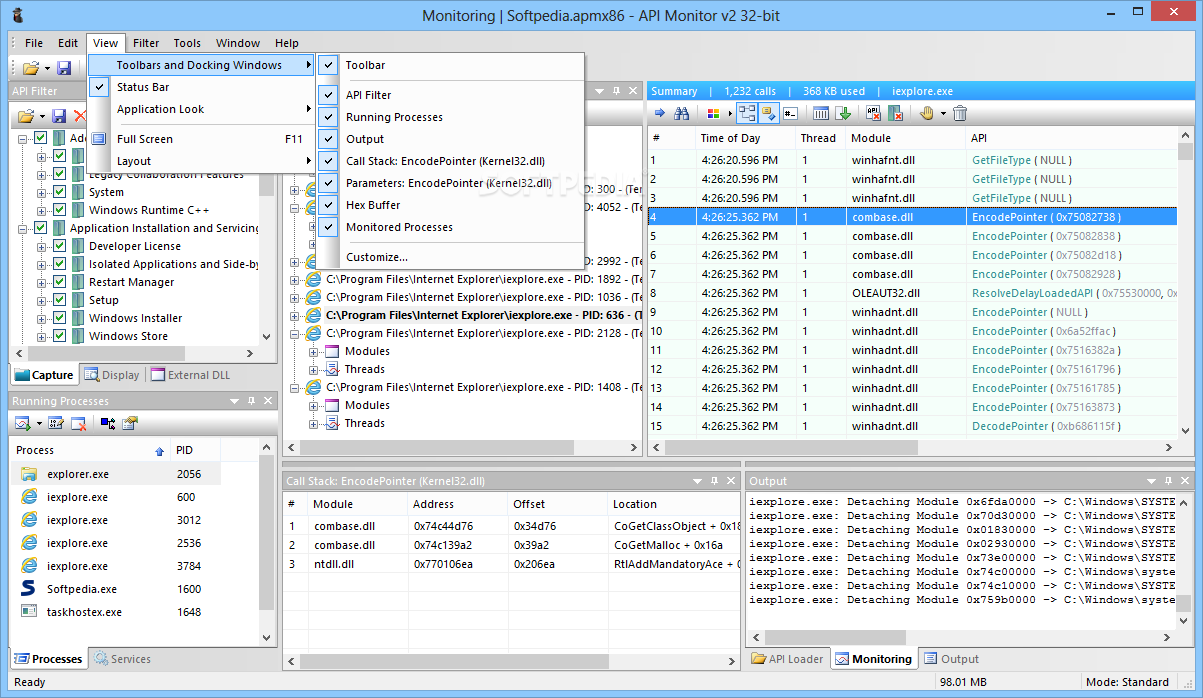Click the save icon in API Filter toolbar
This screenshot has height=698, width=1203.
point(59,117)
